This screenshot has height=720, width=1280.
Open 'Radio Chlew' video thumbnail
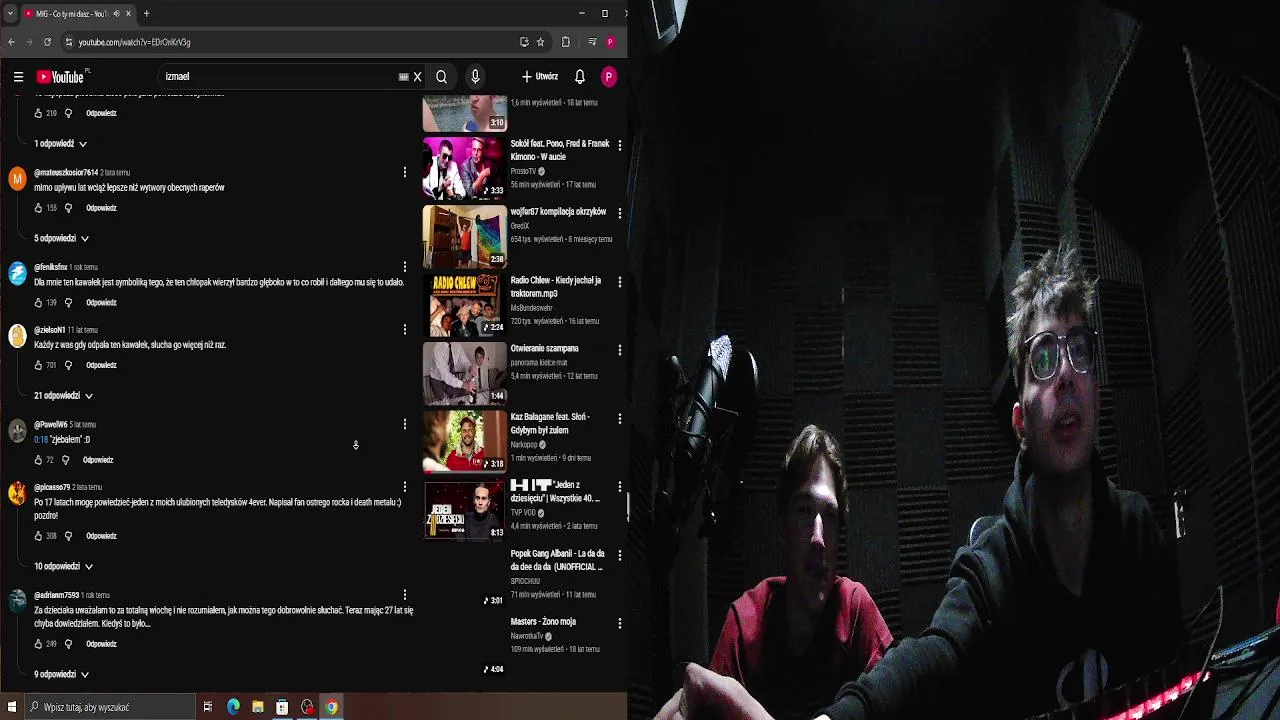(464, 305)
